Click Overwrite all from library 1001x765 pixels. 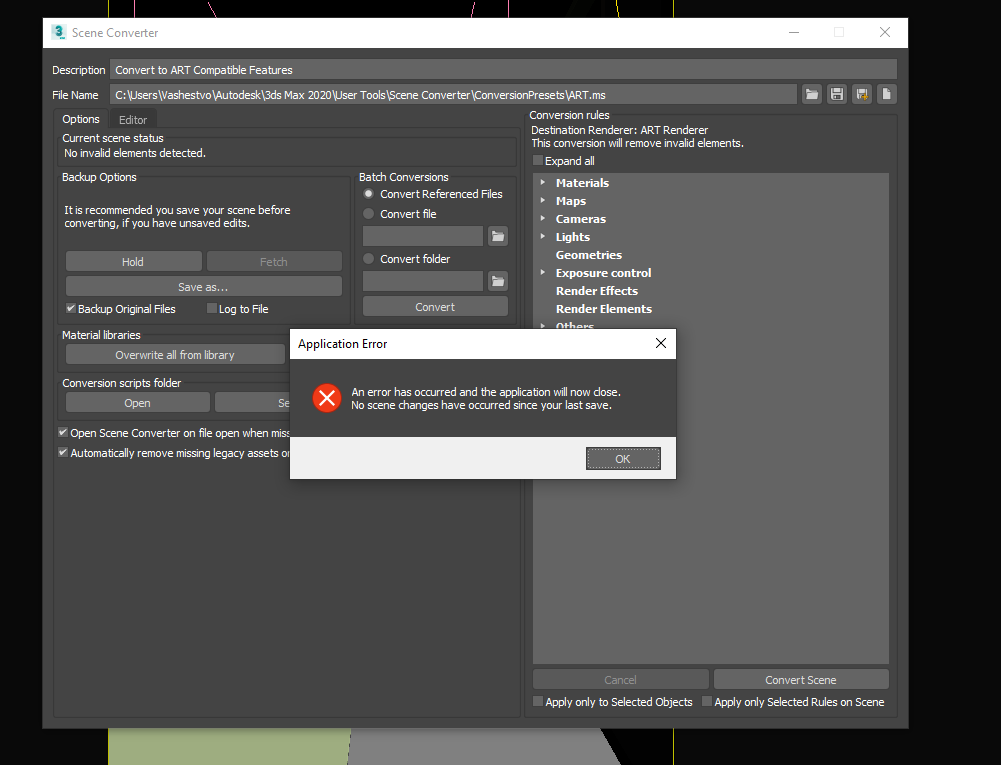(175, 354)
